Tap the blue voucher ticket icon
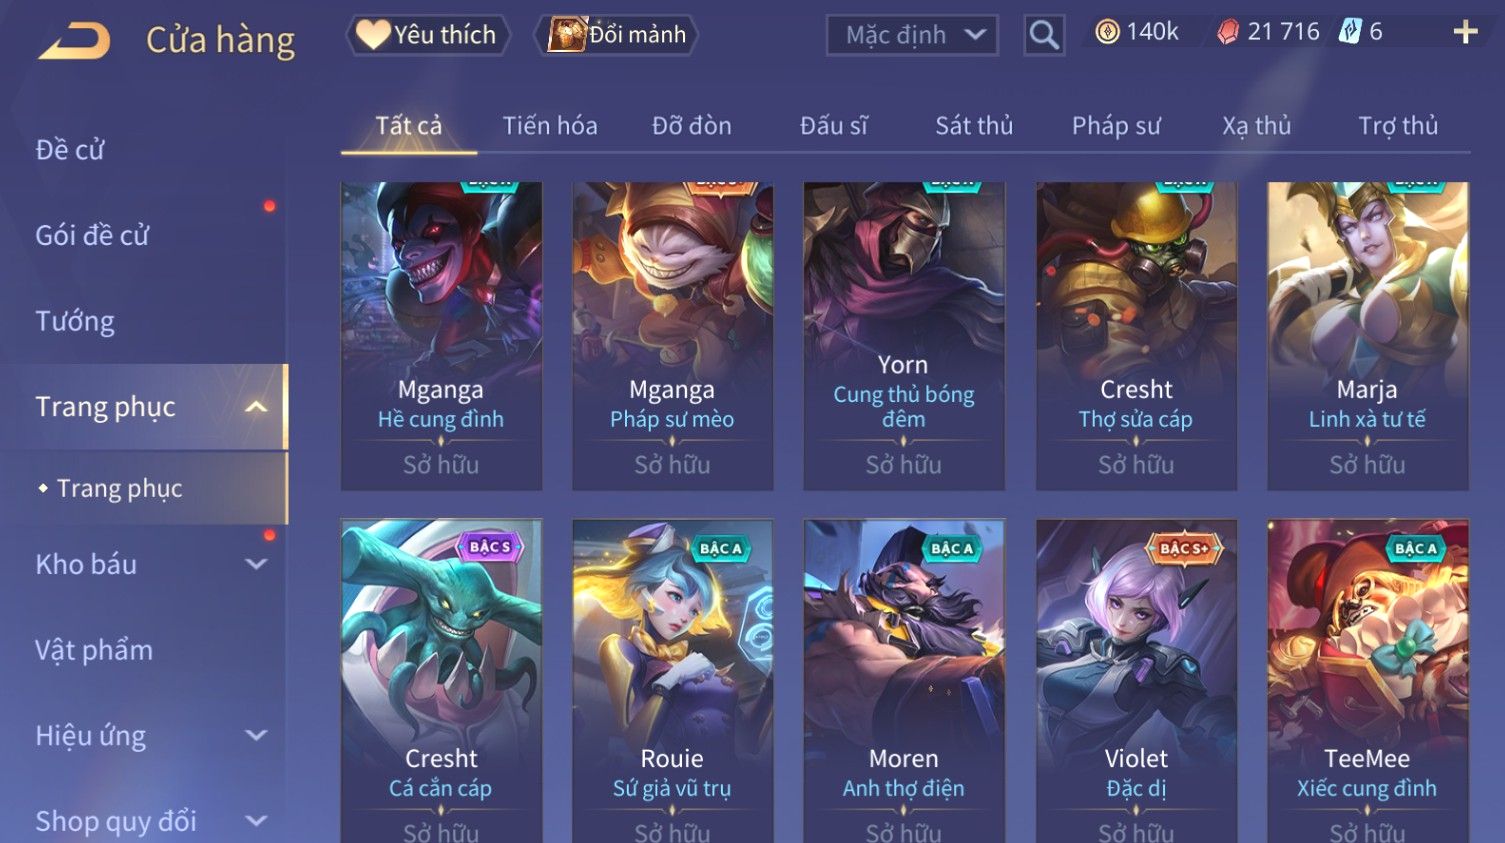1505x843 pixels. (1350, 32)
